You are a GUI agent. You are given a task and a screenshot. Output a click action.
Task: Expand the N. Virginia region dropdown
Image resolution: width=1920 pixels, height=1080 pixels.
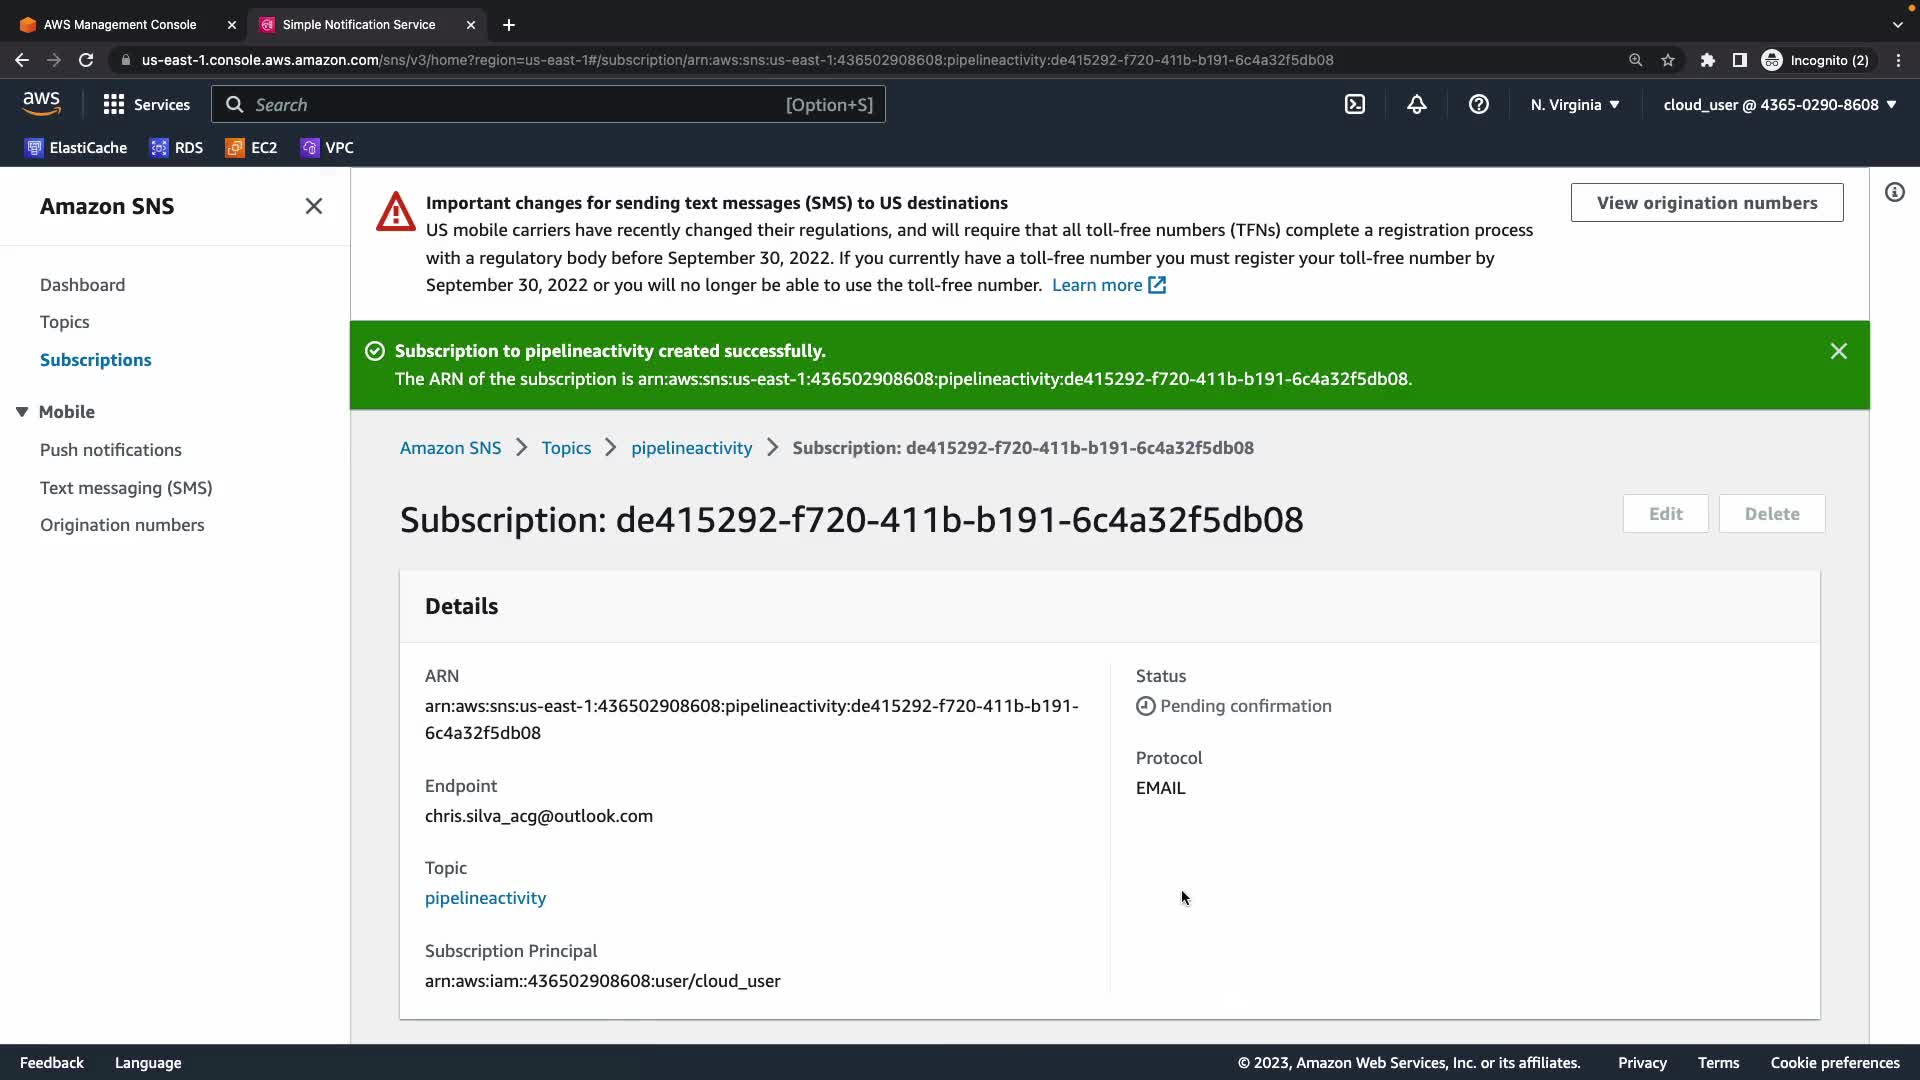[1574, 104]
